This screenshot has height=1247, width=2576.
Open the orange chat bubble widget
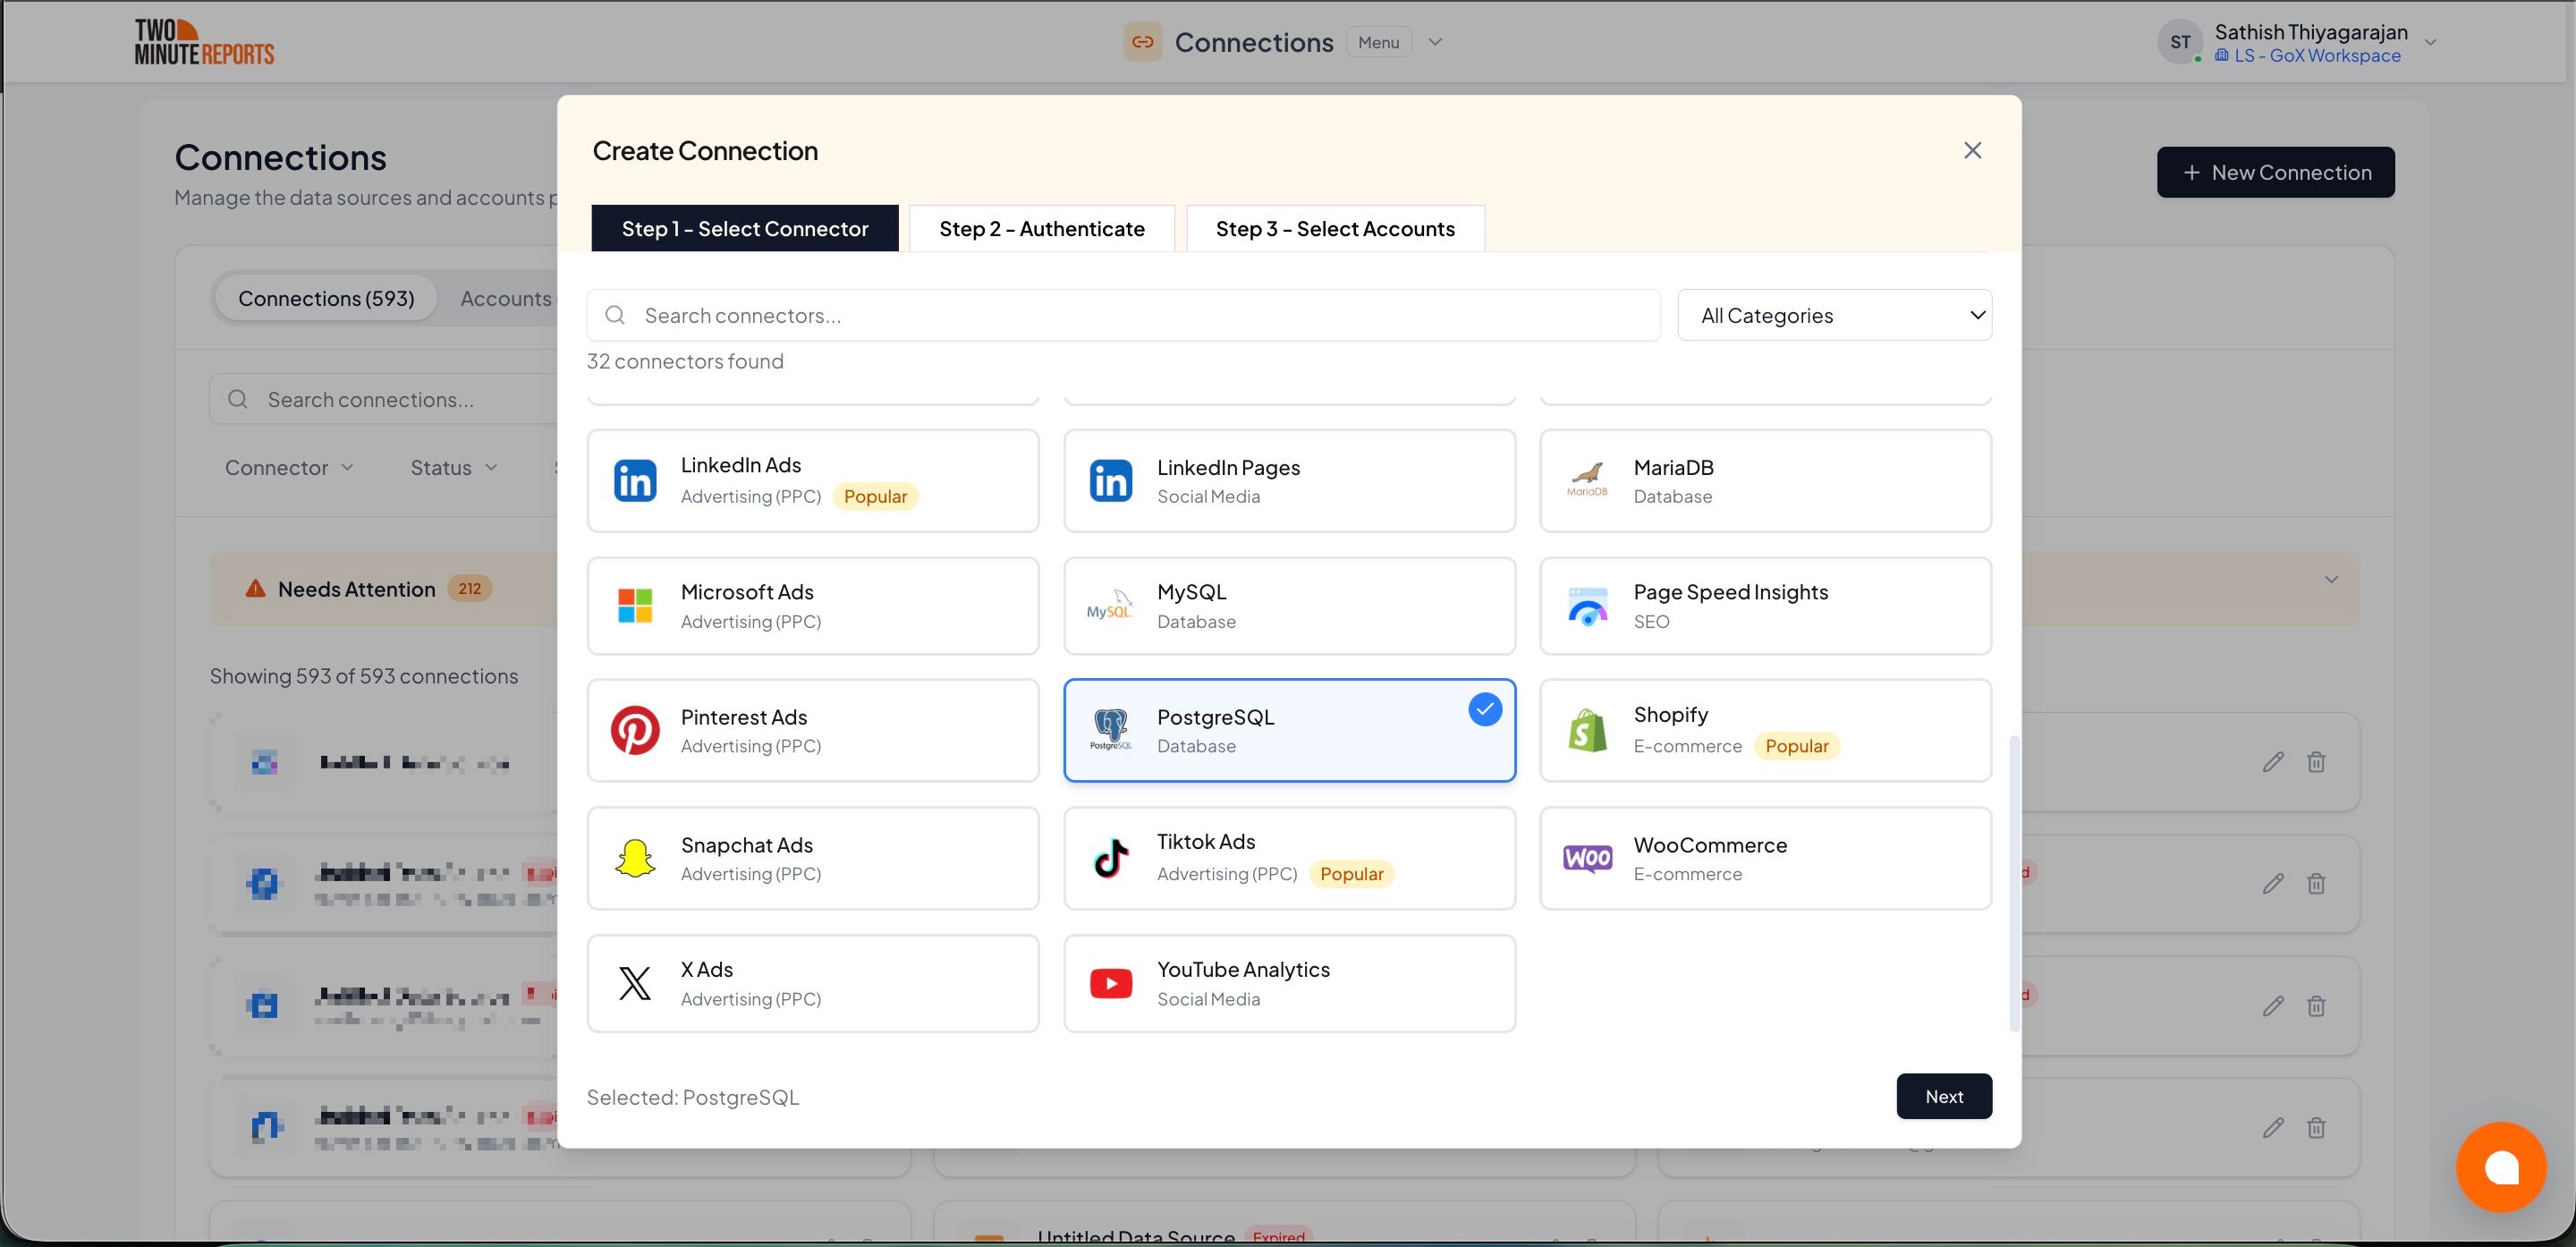2500,1166
